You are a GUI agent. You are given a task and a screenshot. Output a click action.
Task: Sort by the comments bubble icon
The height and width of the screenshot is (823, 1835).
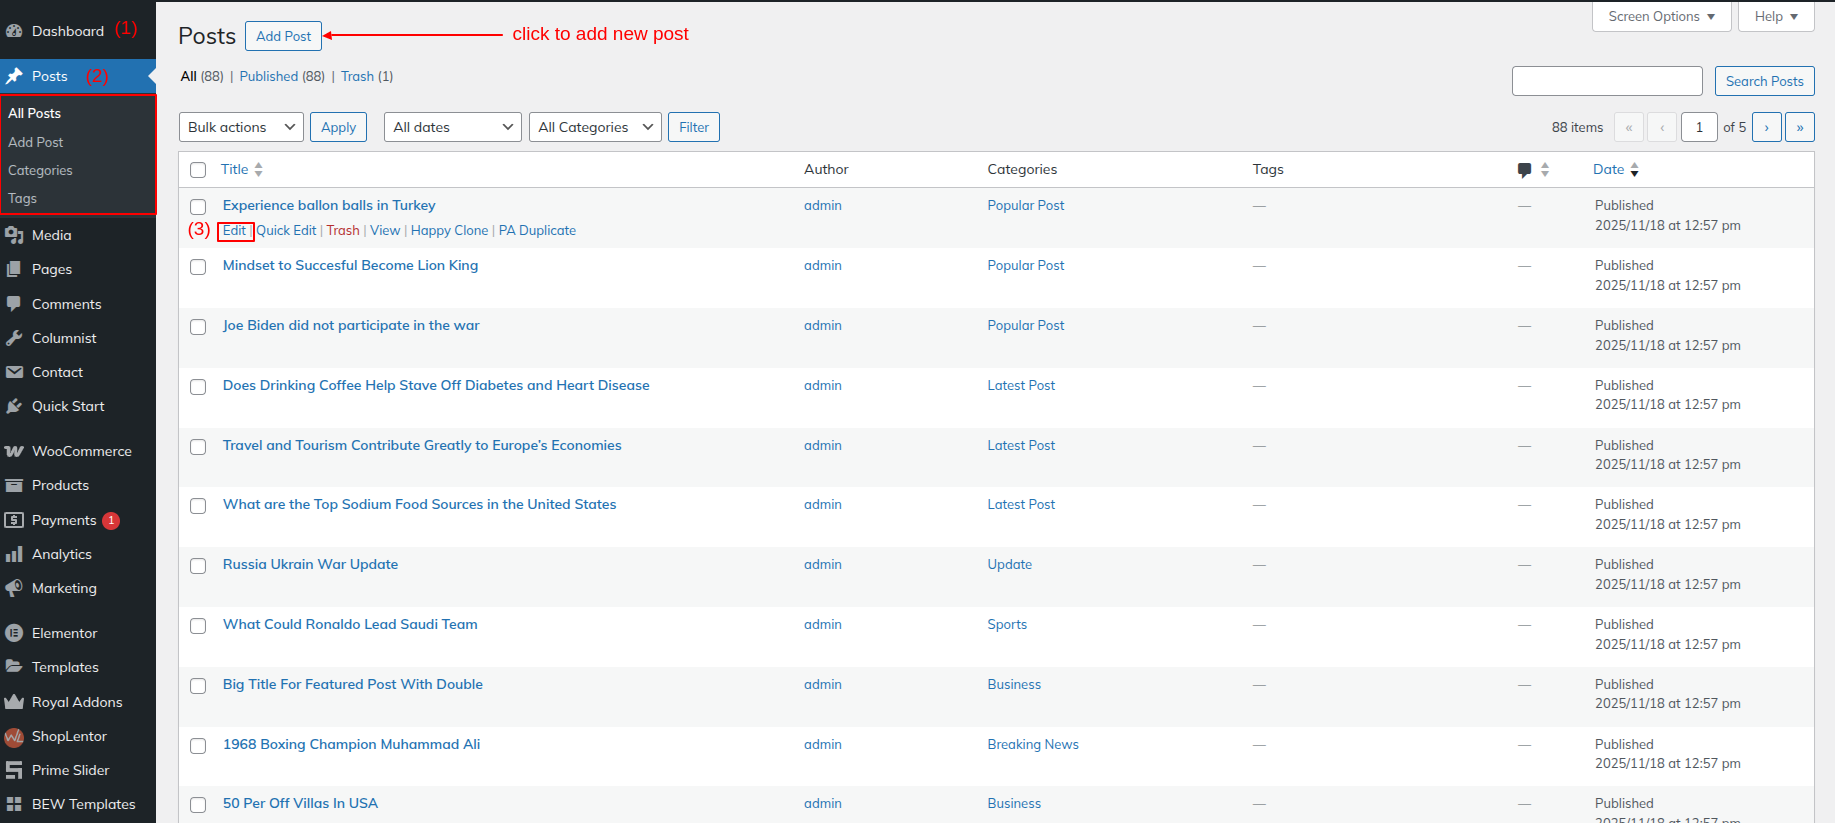pyautogui.click(x=1524, y=170)
